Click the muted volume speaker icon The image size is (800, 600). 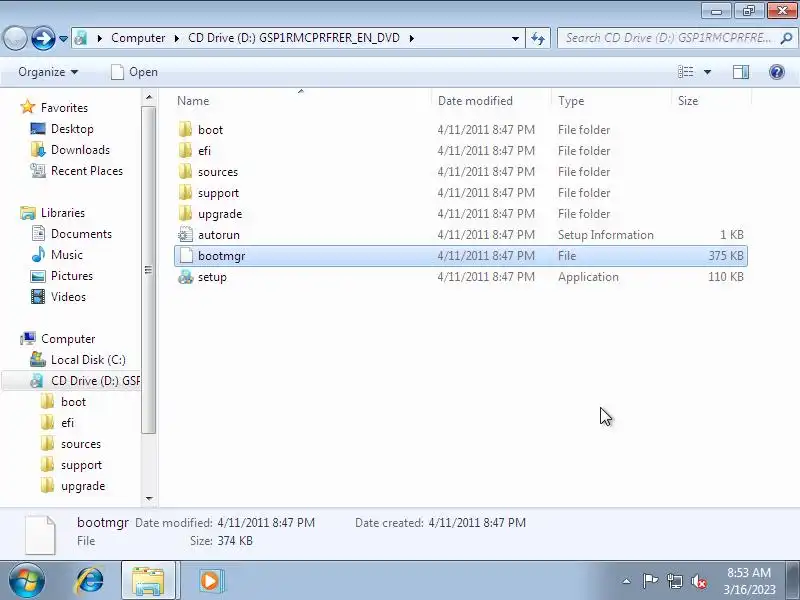(698, 581)
